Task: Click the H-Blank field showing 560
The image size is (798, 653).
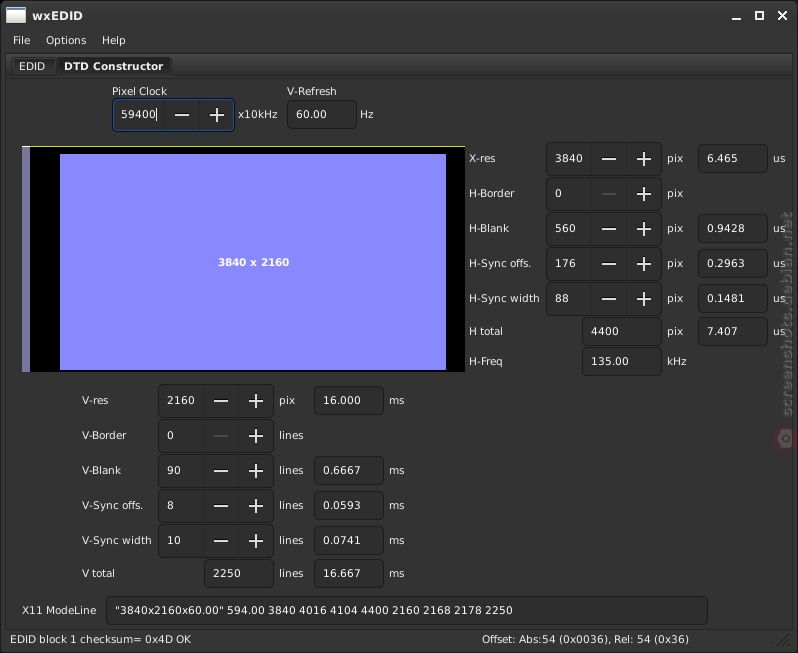Action: (569, 229)
